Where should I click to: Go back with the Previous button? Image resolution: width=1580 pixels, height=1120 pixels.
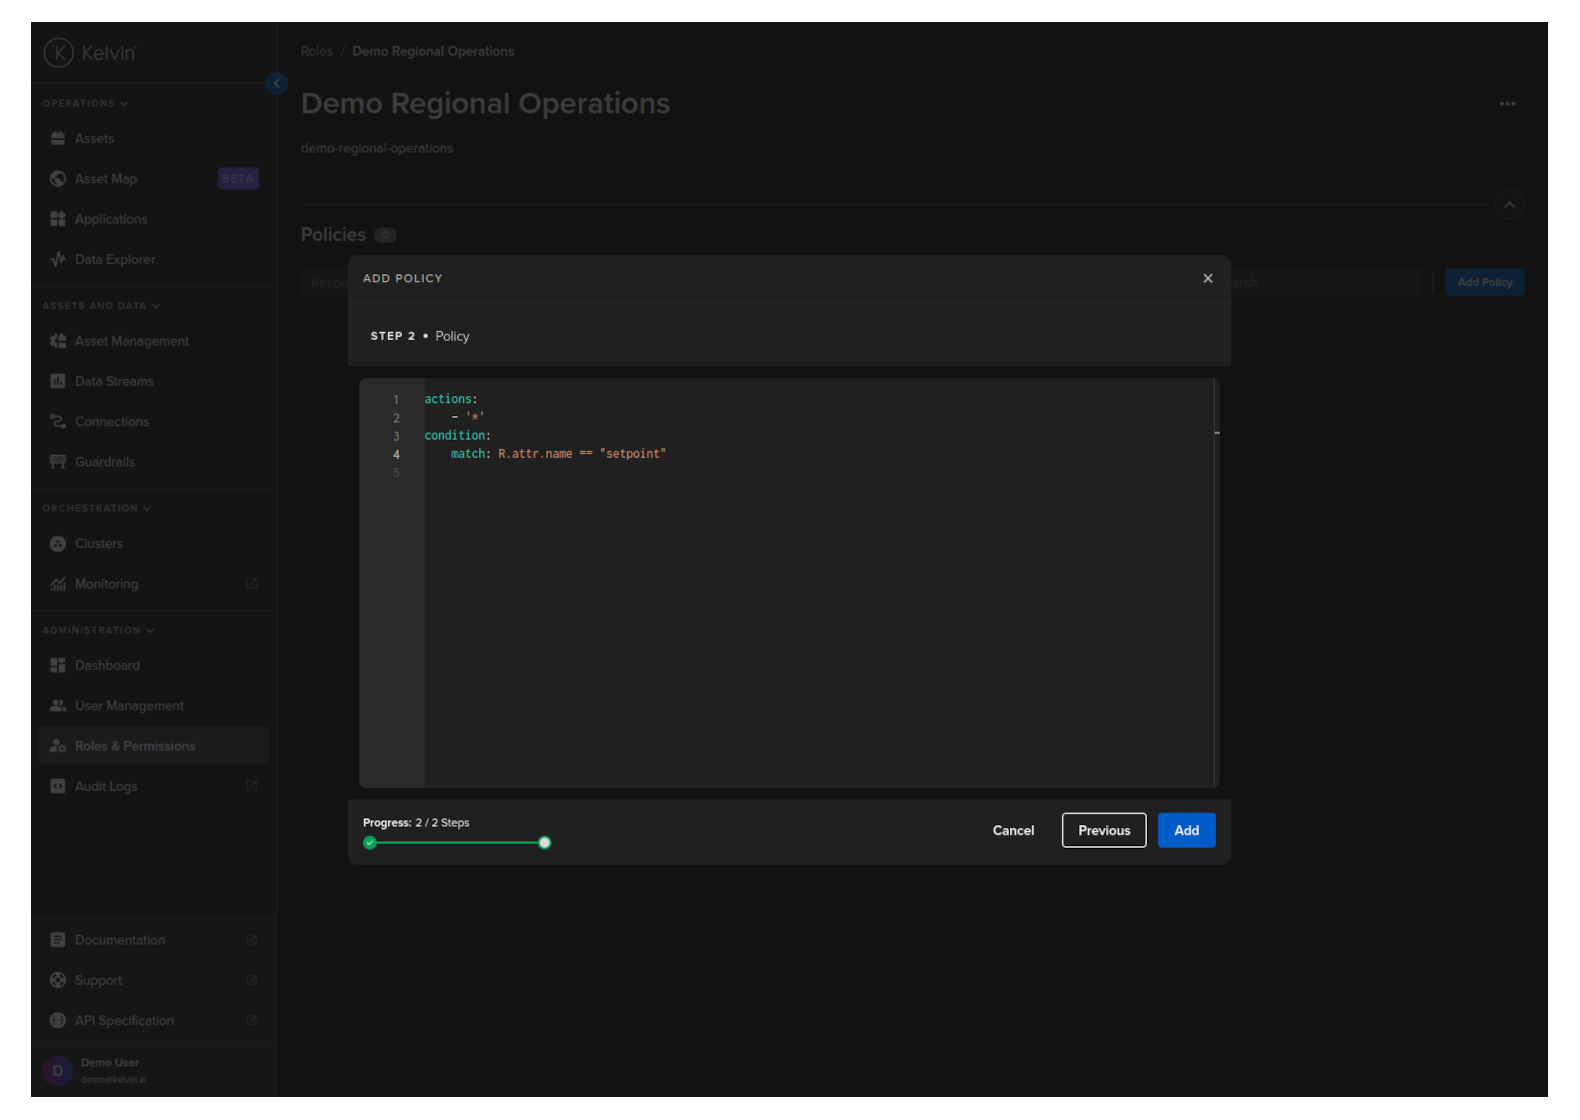pyautogui.click(x=1104, y=831)
